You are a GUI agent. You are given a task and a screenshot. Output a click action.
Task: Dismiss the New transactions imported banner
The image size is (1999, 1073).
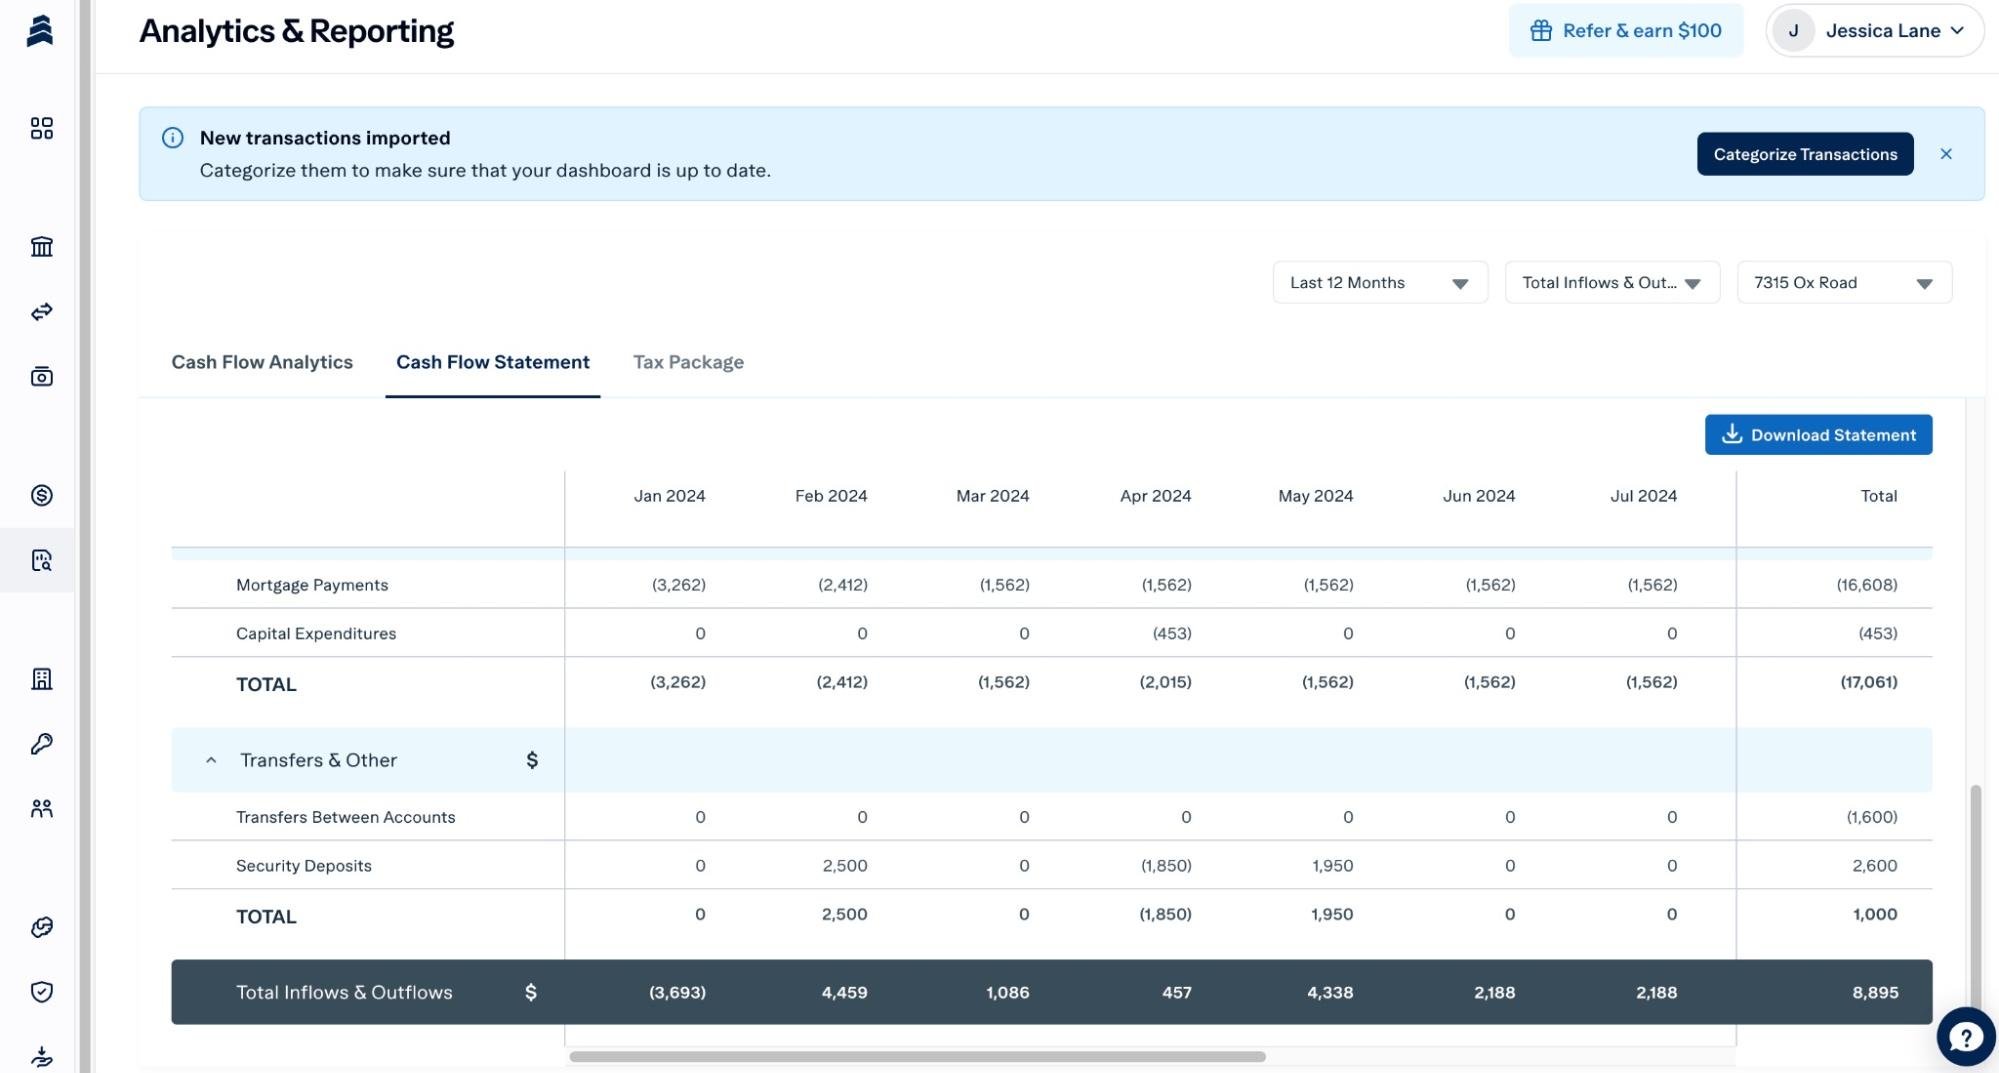point(1946,154)
